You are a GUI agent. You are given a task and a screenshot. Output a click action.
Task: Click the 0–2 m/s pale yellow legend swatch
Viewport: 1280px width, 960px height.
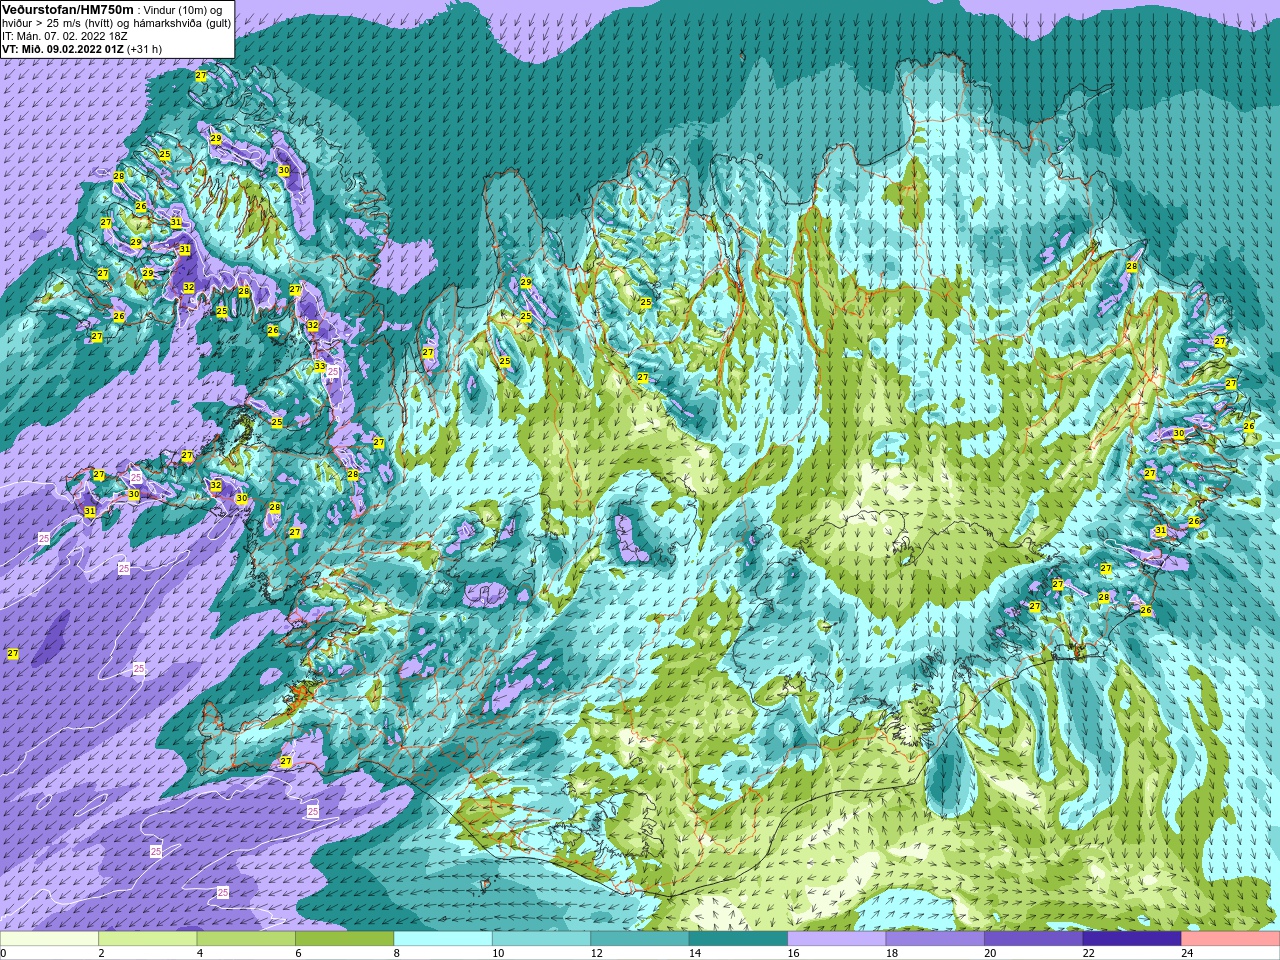click(49, 939)
